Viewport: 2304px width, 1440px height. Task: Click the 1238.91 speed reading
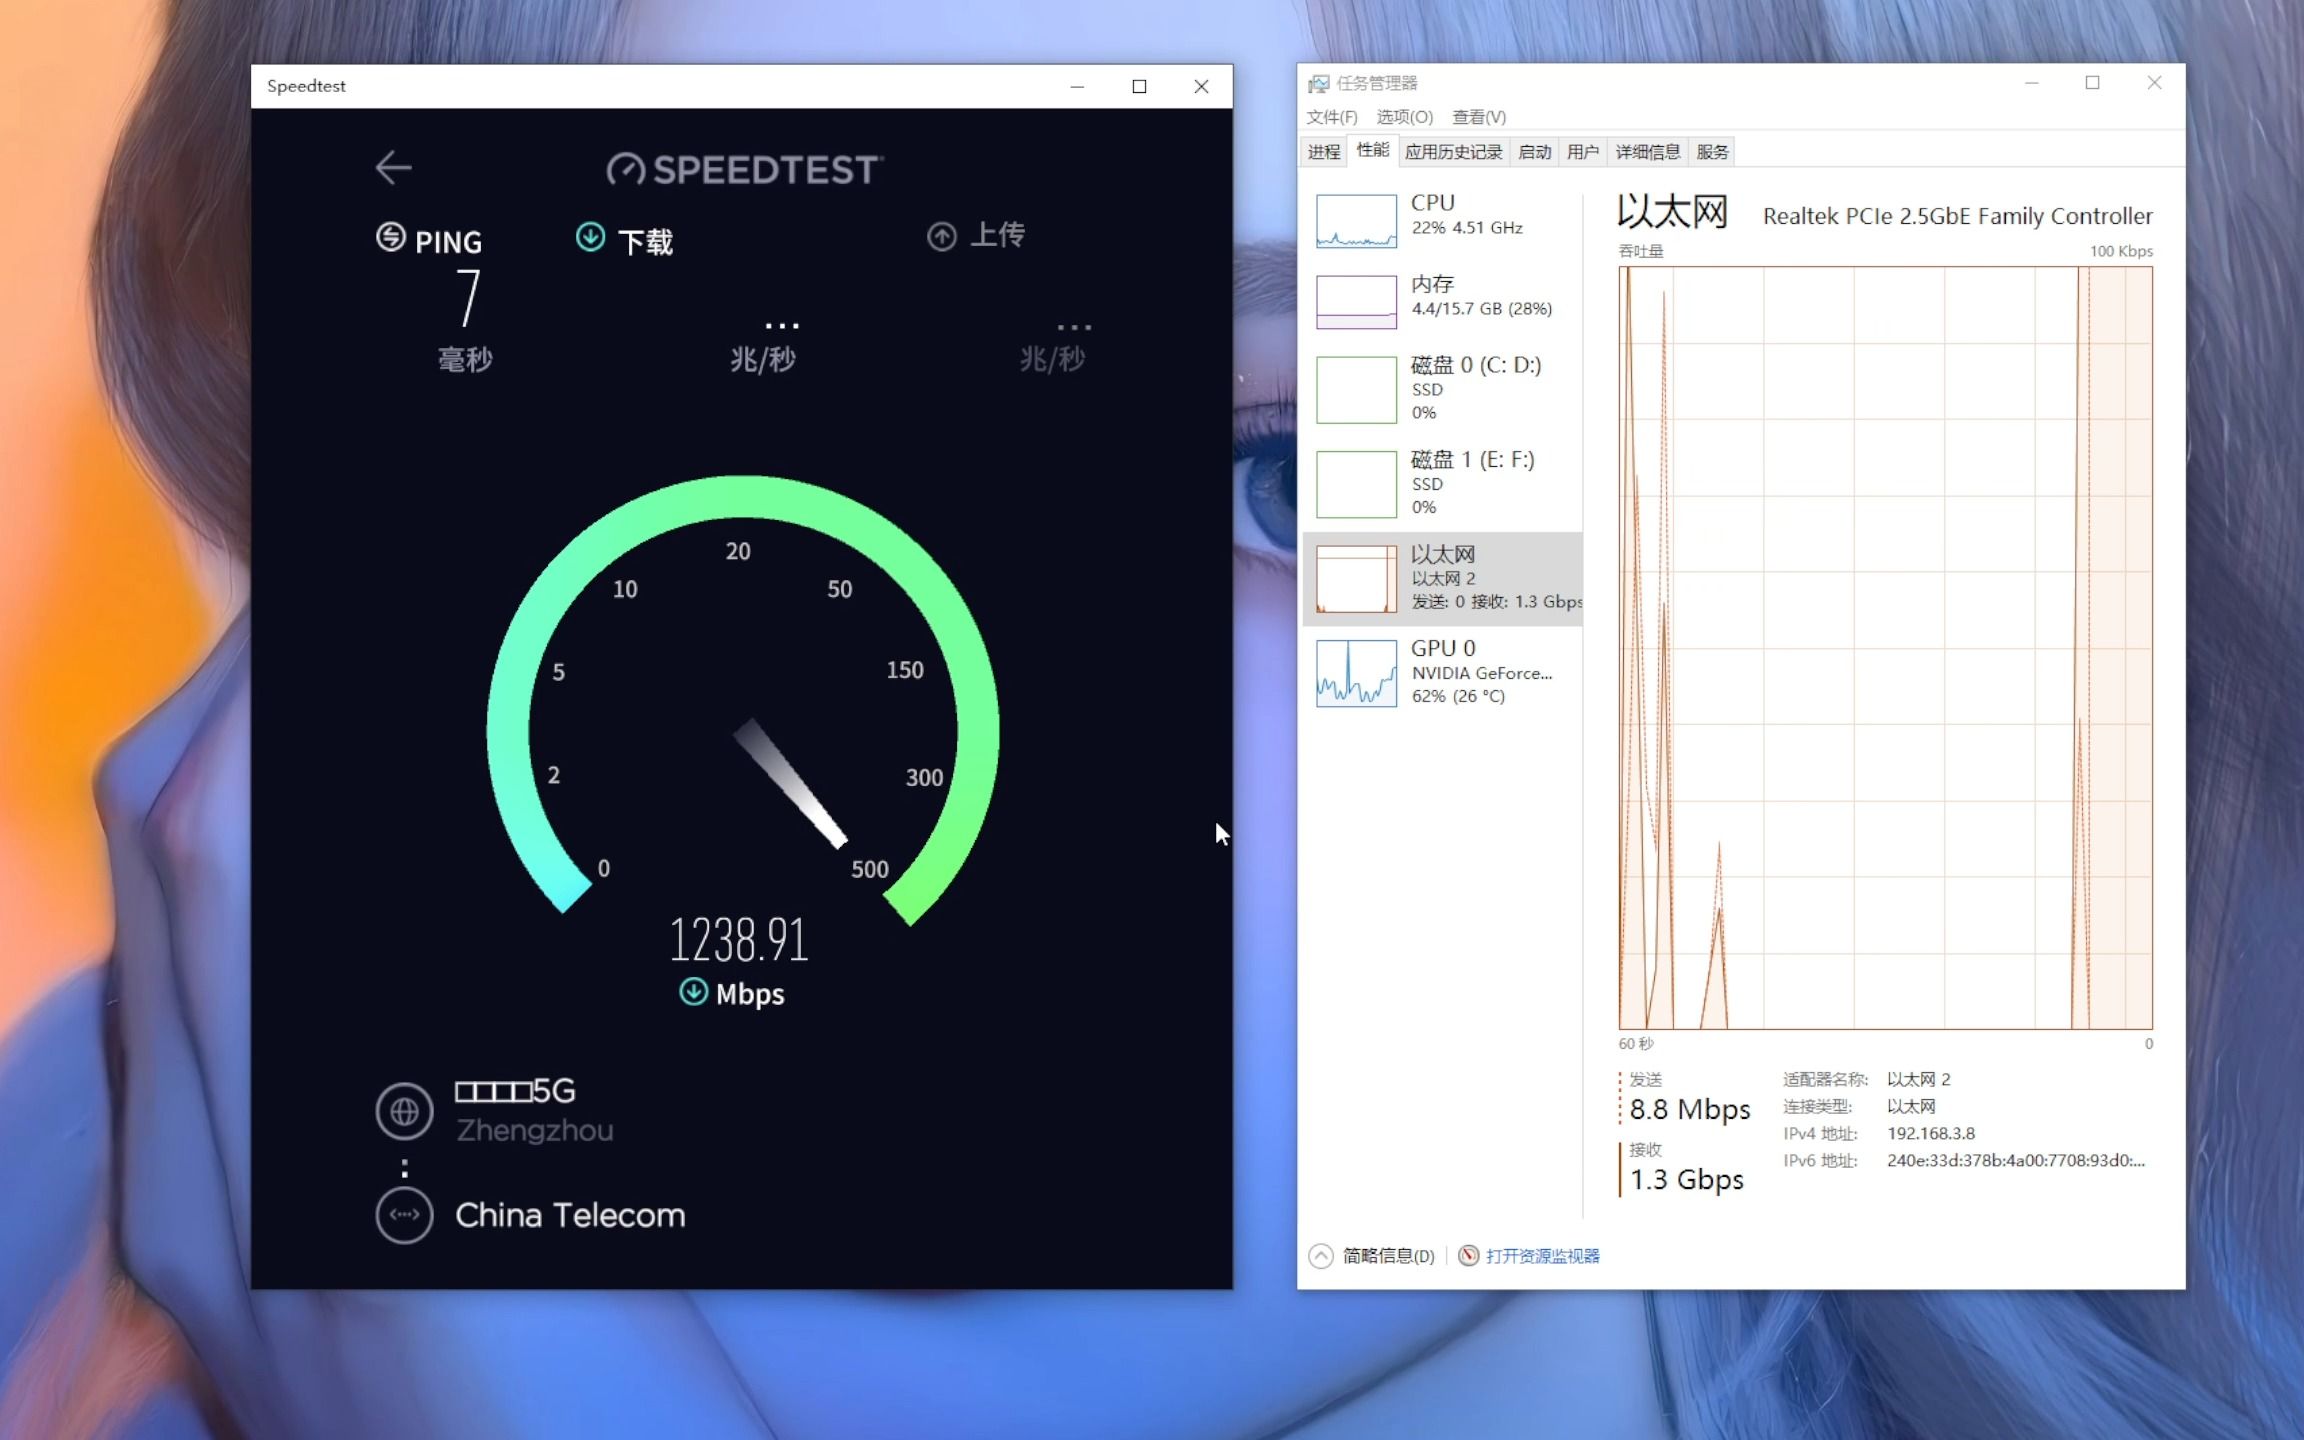pos(738,940)
